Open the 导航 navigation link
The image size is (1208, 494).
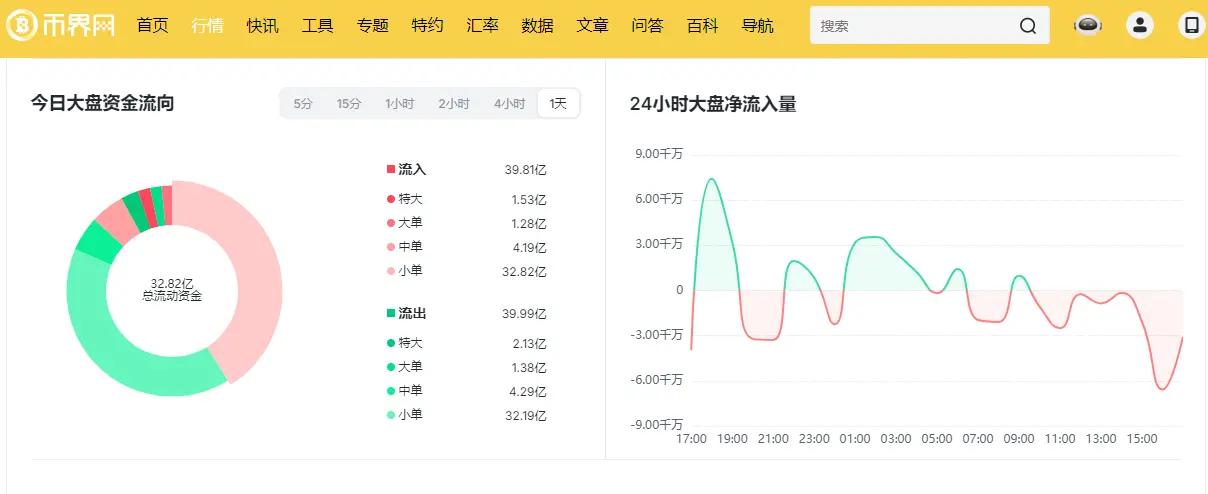[757, 26]
